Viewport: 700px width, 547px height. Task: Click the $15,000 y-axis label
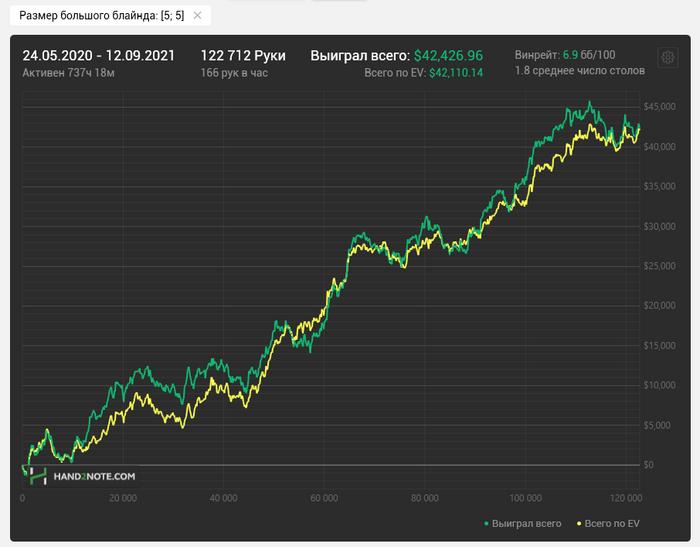click(x=659, y=346)
